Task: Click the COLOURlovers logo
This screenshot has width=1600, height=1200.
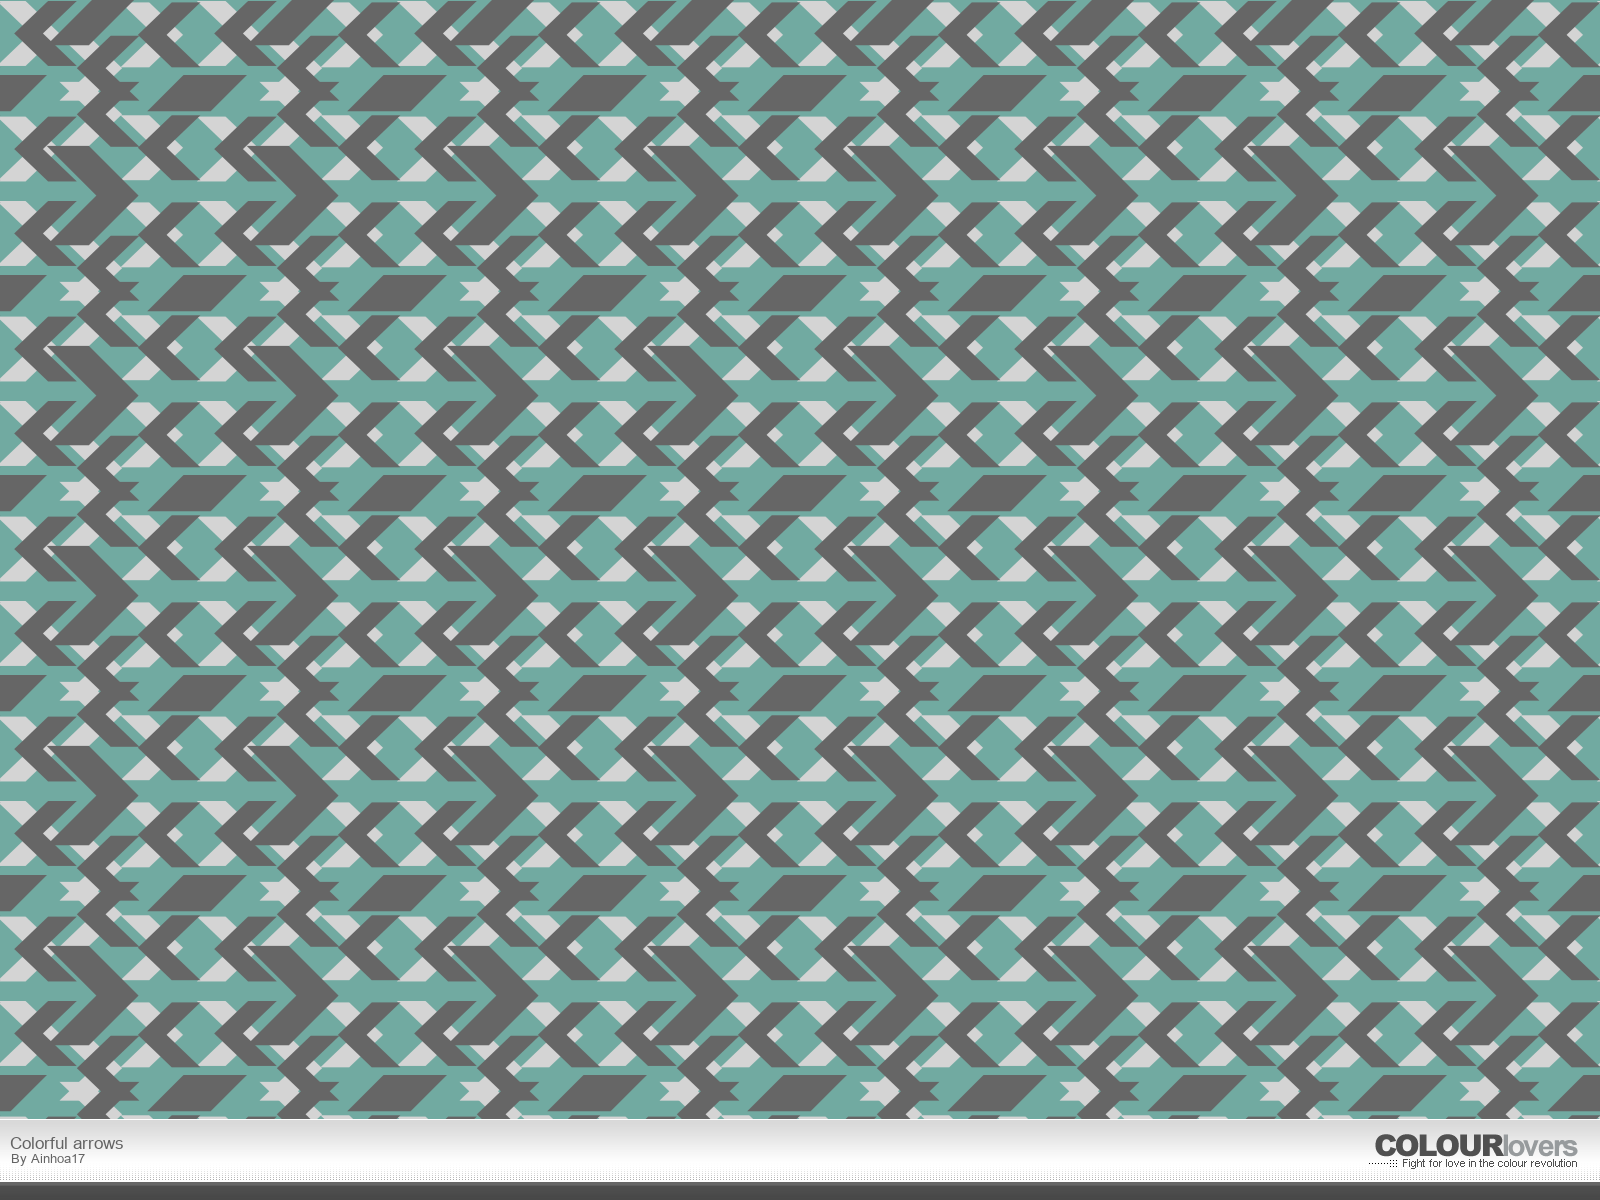Action: 1475,1146
